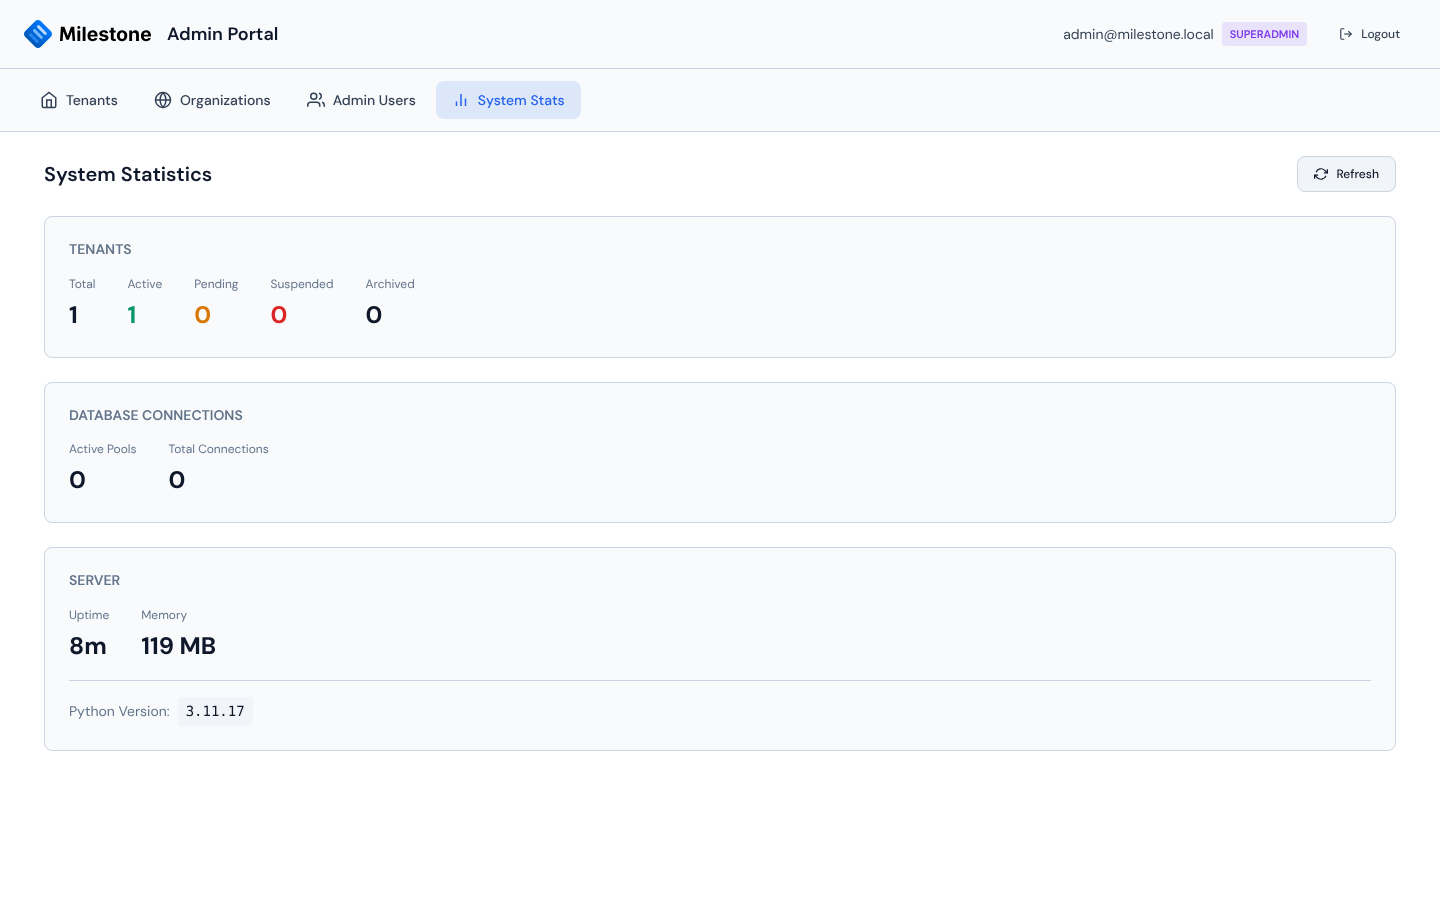The image size is (1440, 900).
Task: Click the System Statistics heading
Action: coord(128,174)
